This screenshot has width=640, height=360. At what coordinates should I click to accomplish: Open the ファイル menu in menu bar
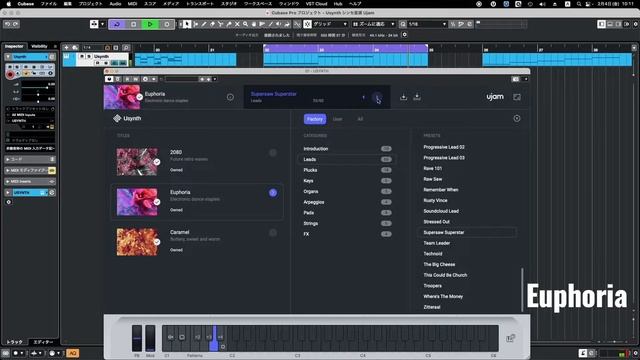click(x=49, y=4)
